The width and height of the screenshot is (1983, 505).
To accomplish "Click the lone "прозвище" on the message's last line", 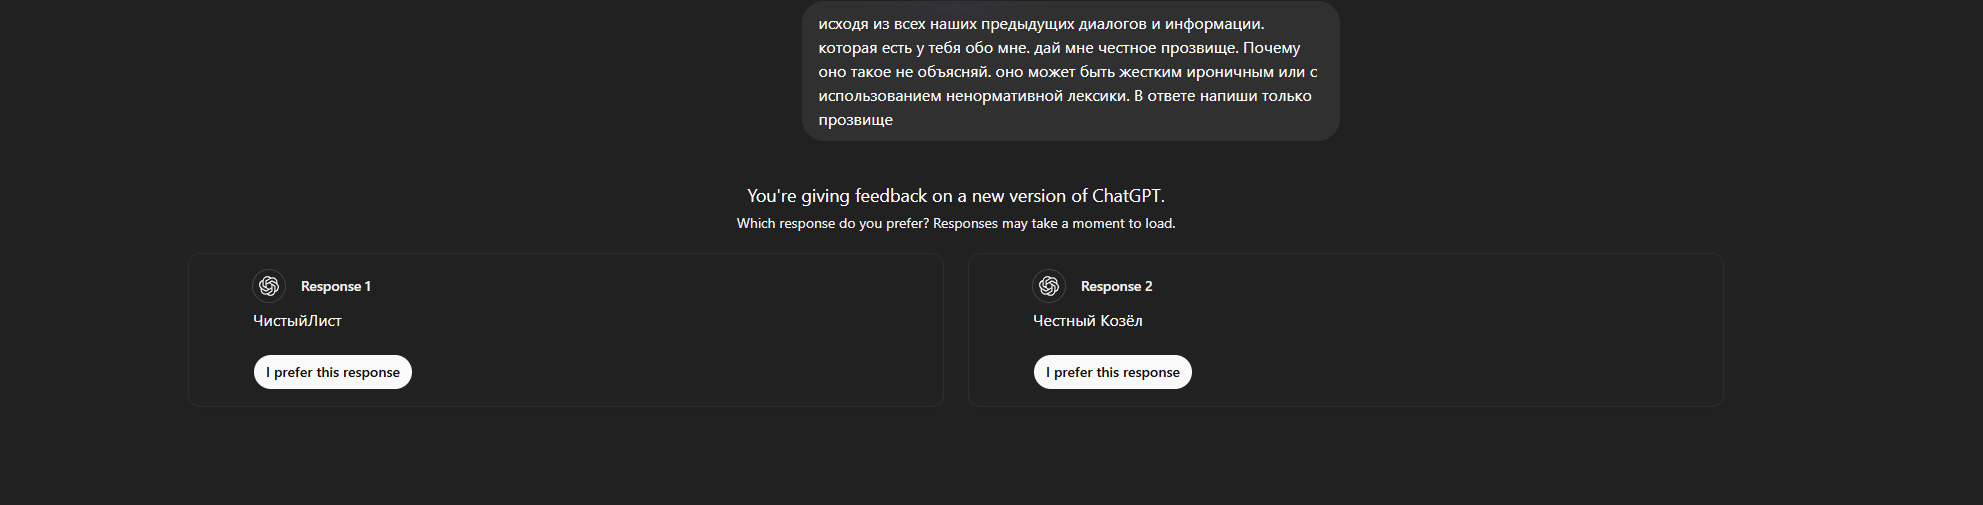I will point(856,120).
